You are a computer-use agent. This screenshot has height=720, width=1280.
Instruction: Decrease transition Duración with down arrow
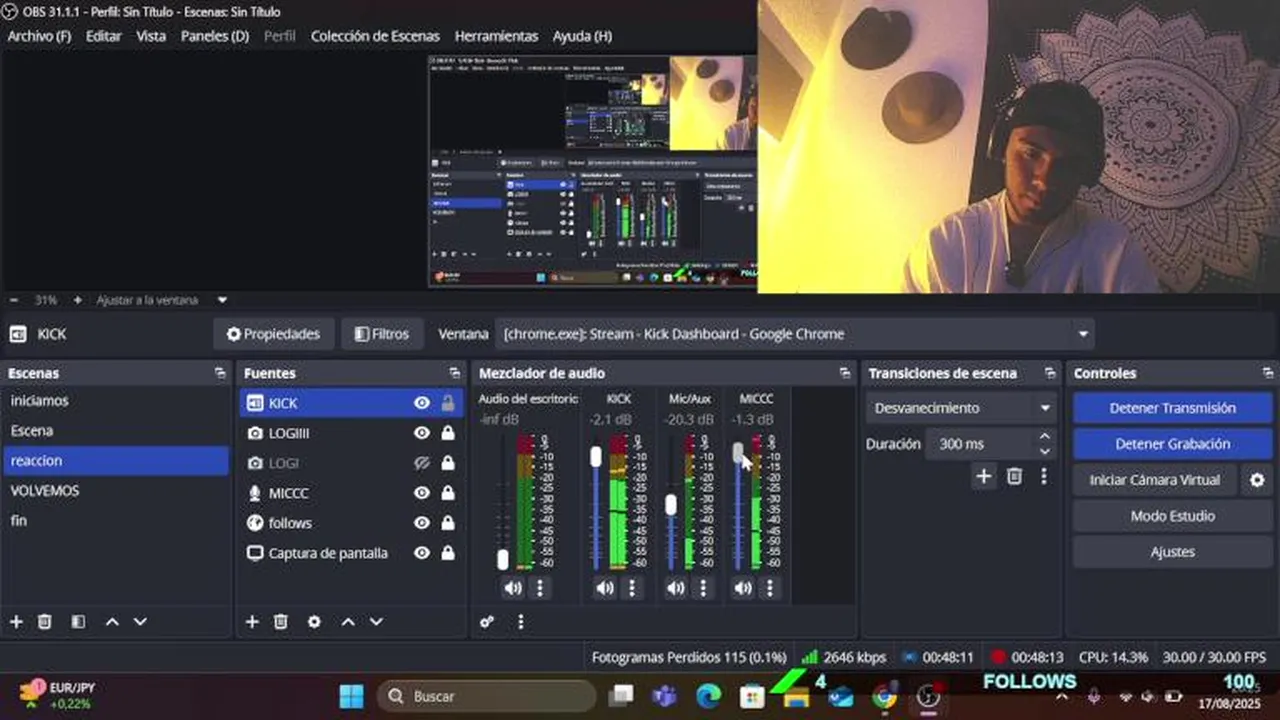pos(1045,450)
